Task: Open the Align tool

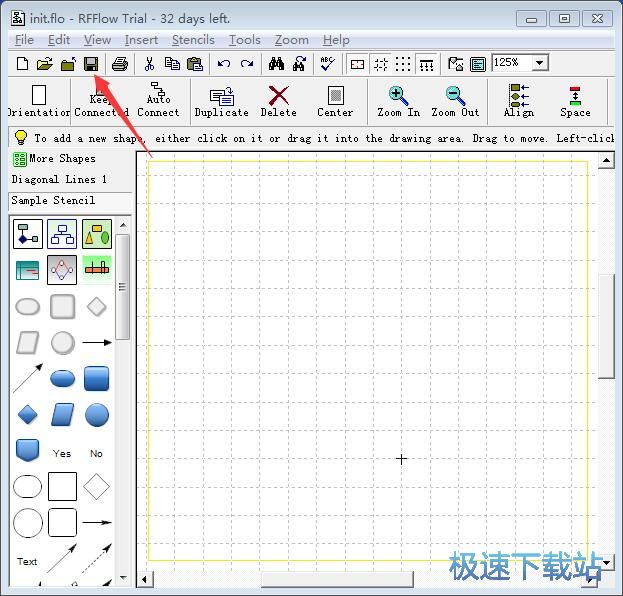Action: 519,101
